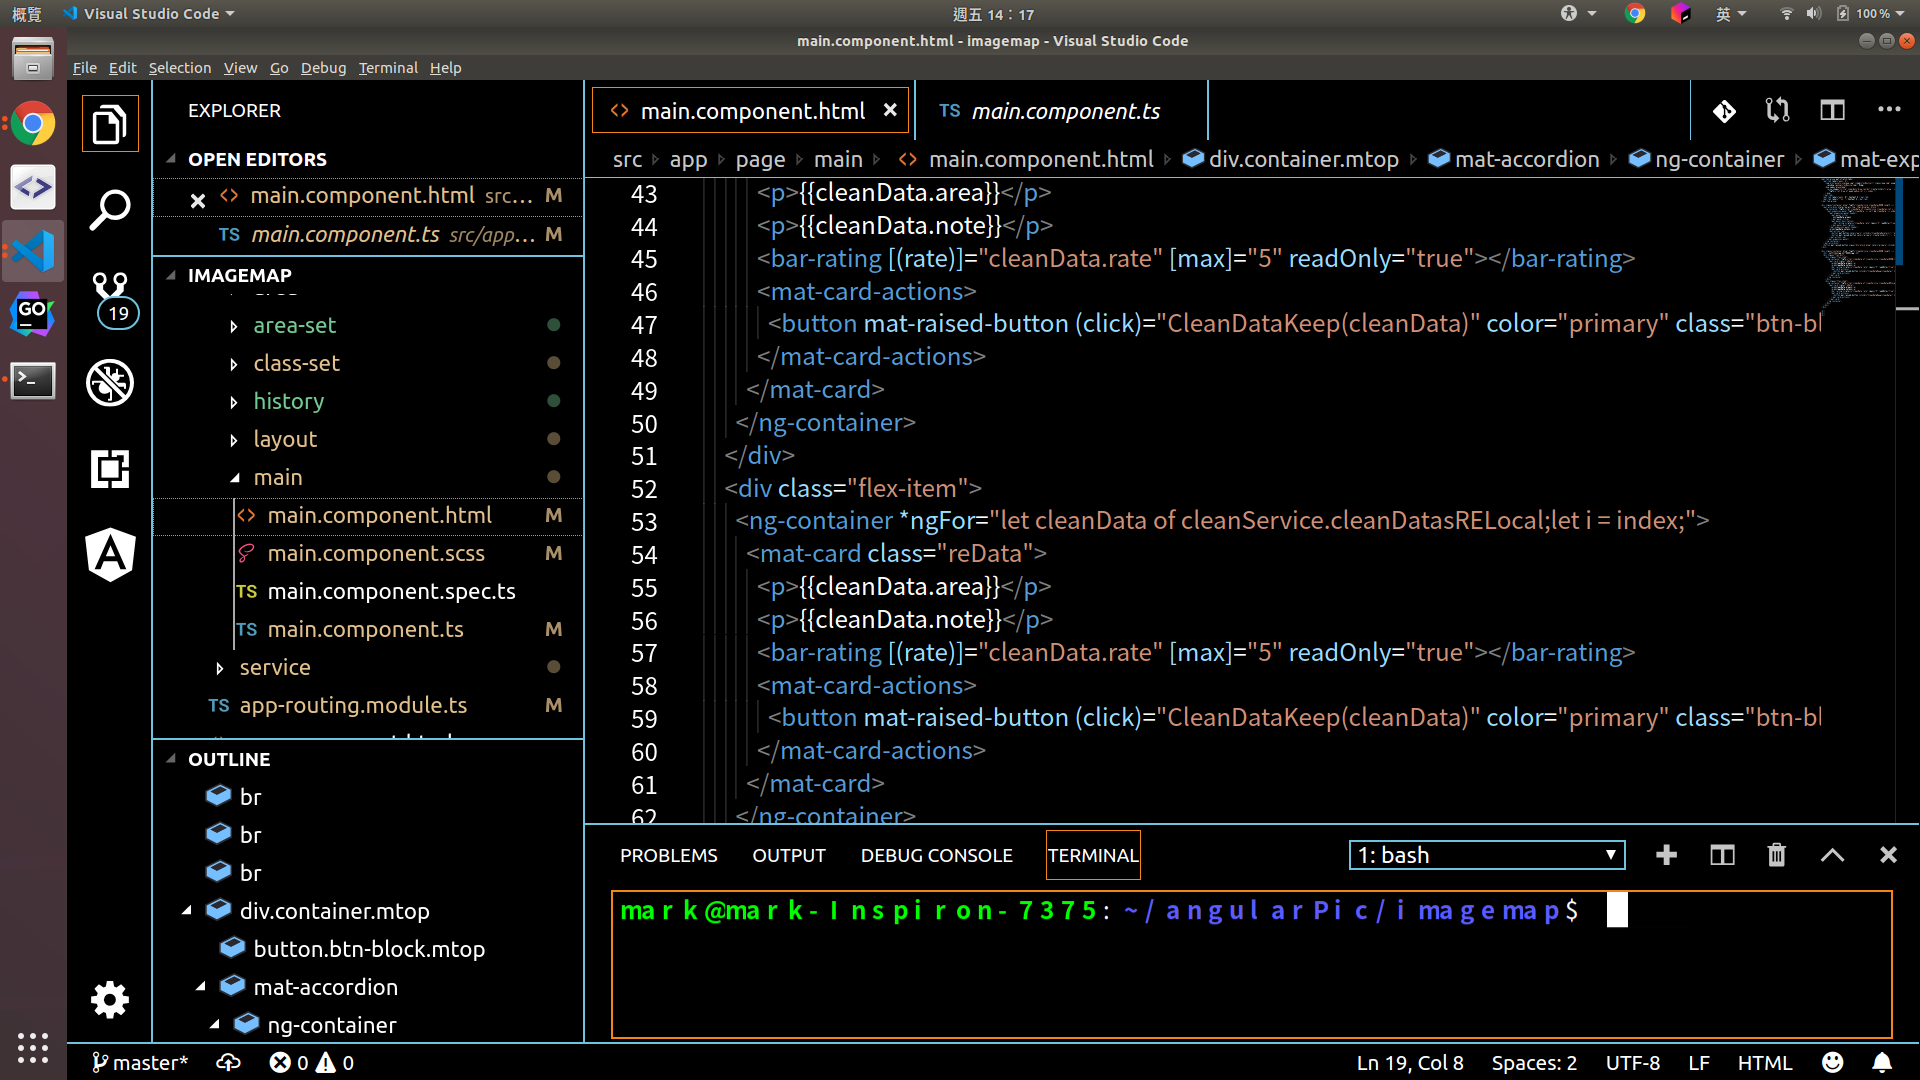This screenshot has width=1920, height=1080.
Task: Open the Debug view in the activity bar
Action: coord(110,383)
